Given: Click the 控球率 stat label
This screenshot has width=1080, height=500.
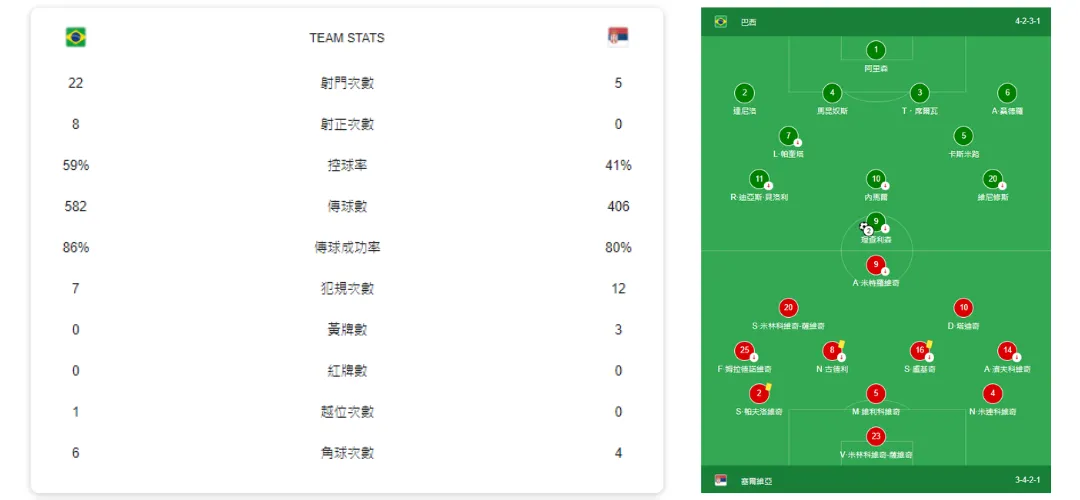Looking at the screenshot, I should click(x=347, y=165).
